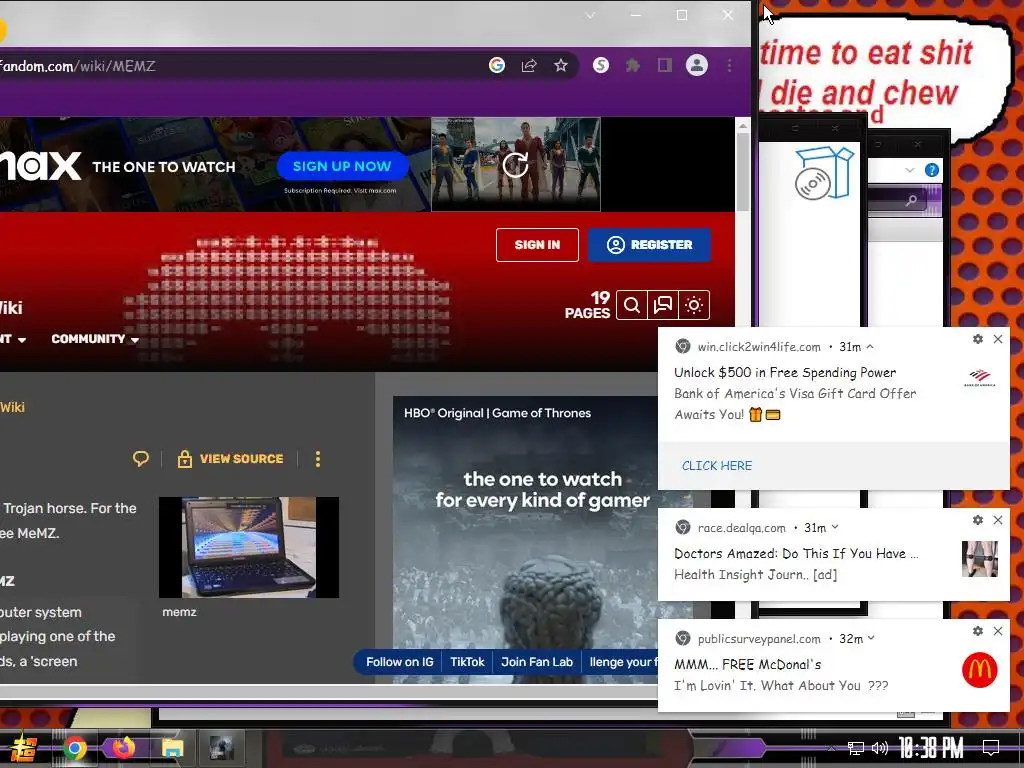This screenshot has height=768, width=1024.
Task: Click the blue help icon in background window
Action: pyautogui.click(x=932, y=170)
